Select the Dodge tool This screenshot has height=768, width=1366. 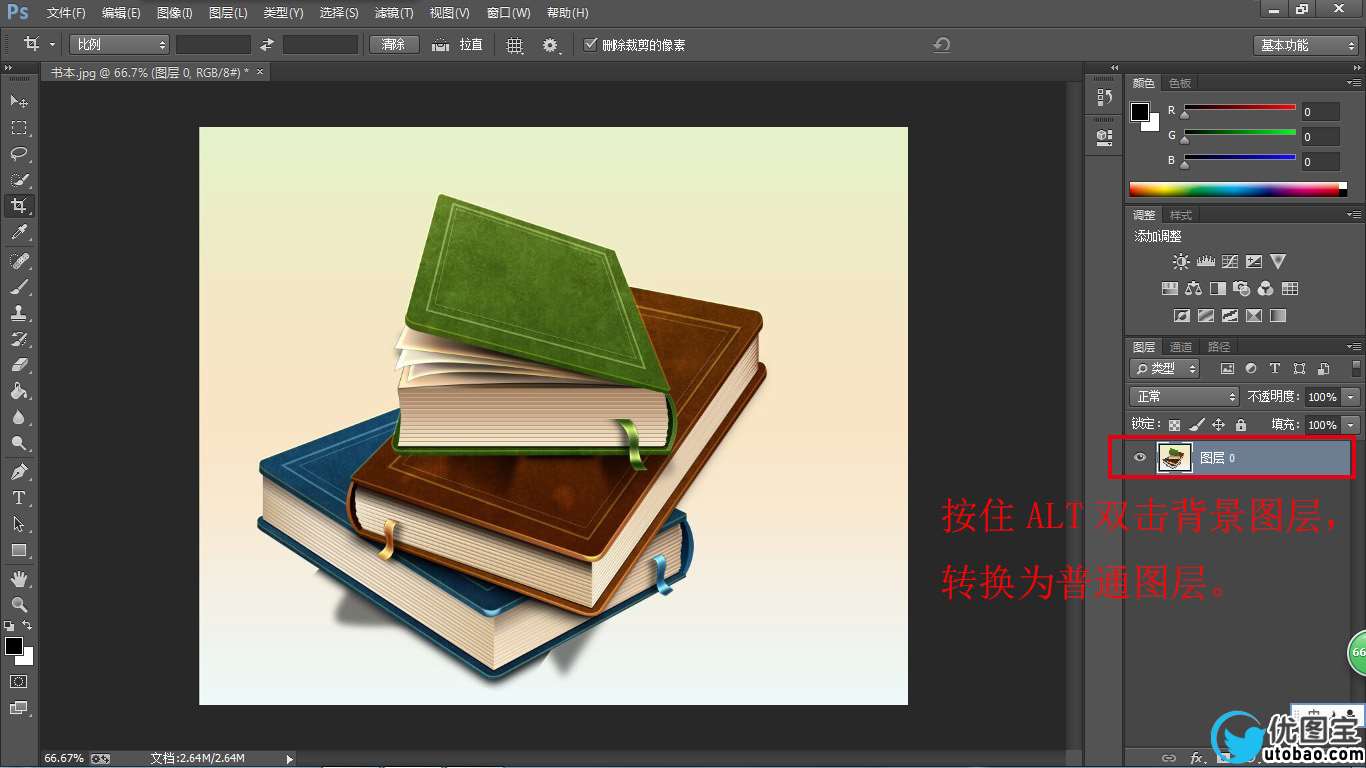(19, 443)
